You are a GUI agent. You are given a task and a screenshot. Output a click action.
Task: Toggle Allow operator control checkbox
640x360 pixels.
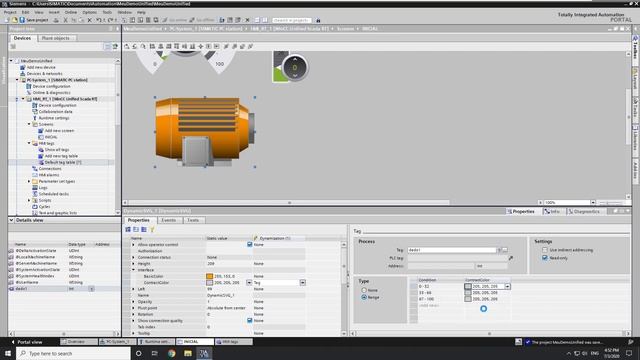click(x=249, y=244)
